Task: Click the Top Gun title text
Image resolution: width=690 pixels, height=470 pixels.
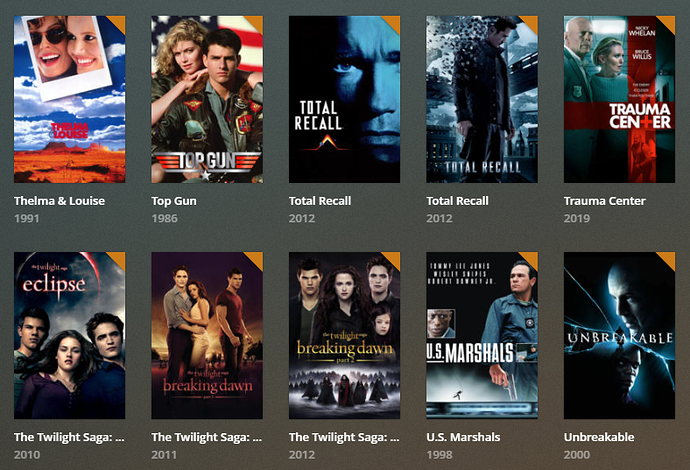Action: pyautogui.click(x=174, y=201)
